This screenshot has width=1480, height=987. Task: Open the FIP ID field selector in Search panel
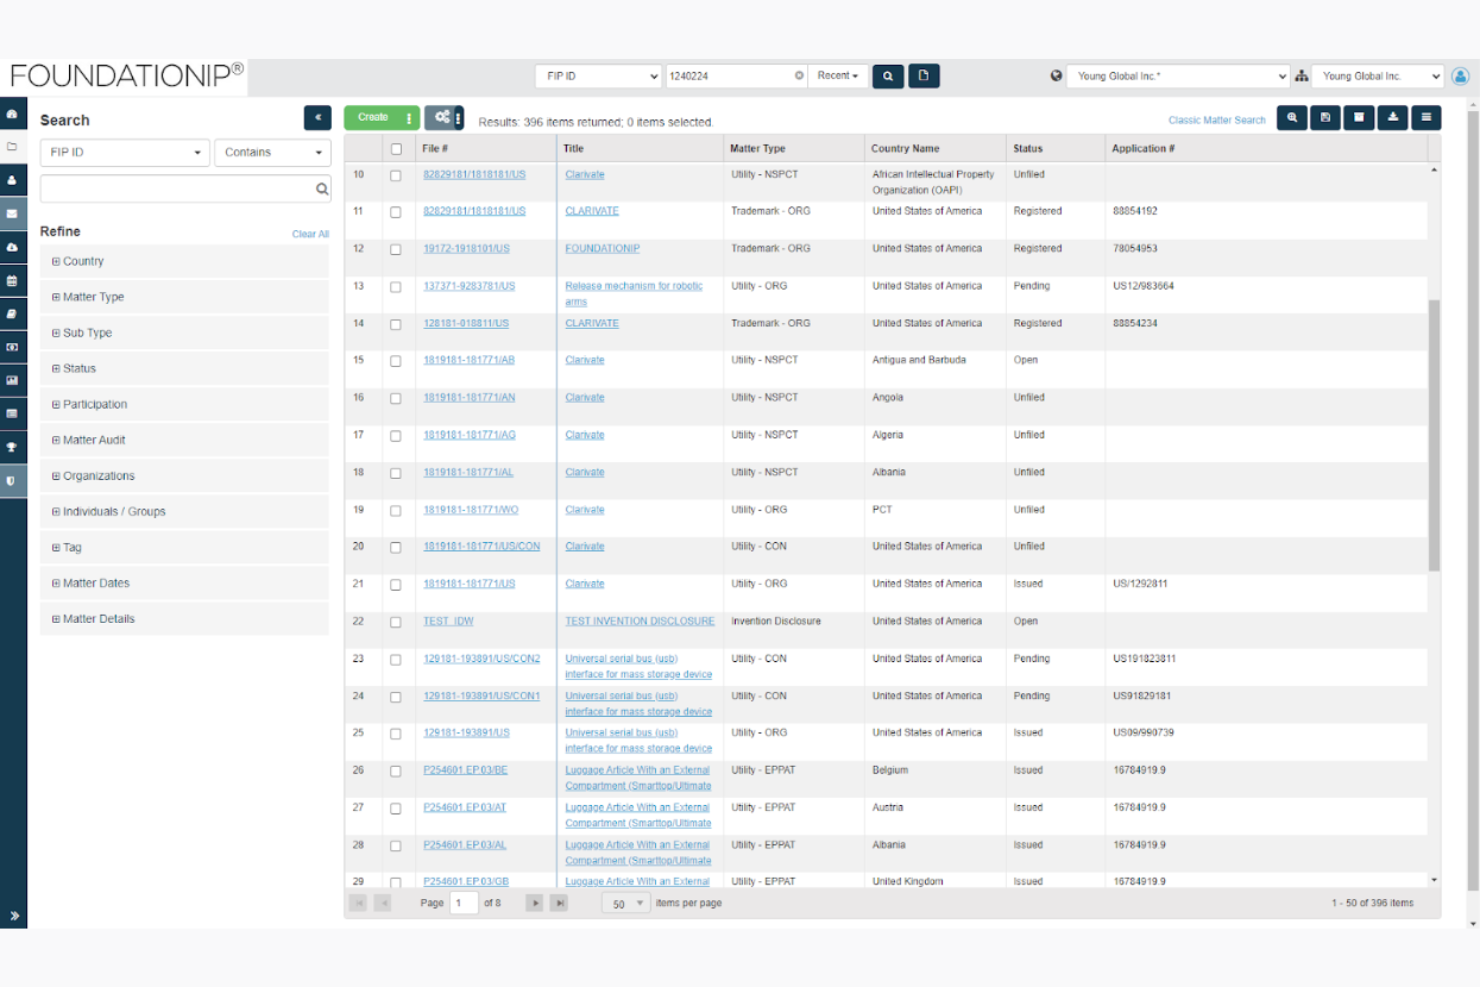[x=125, y=153]
